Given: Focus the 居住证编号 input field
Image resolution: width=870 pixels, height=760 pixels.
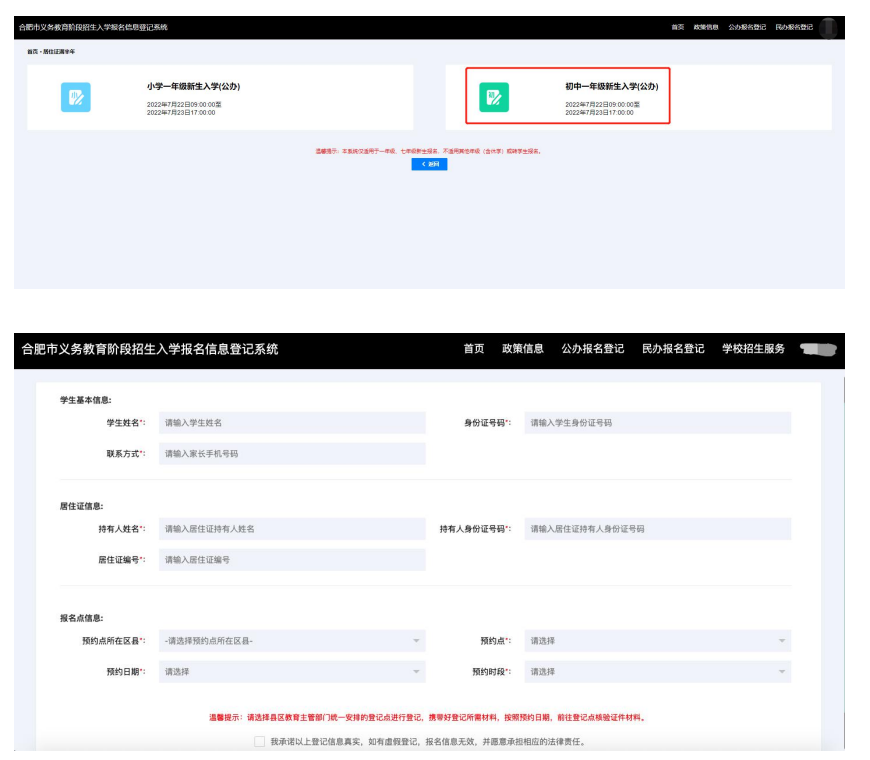Looking at the screenshot, I should [291, 560].
